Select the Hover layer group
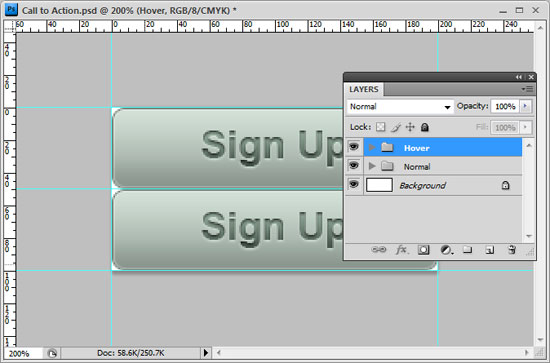This screenshot has width=550, height=363. [x=443, y=147]
